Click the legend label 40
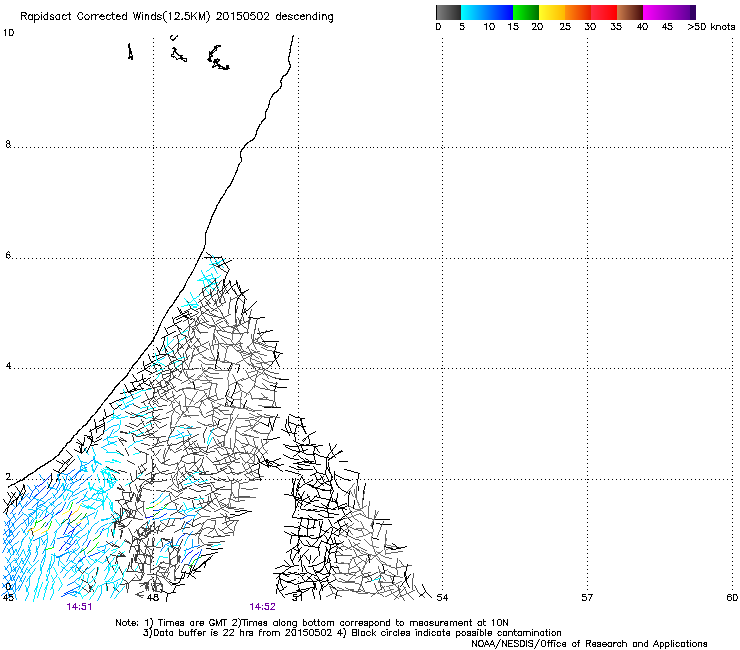The width and height of the screenshot is (740, 650). click(642, 27)
